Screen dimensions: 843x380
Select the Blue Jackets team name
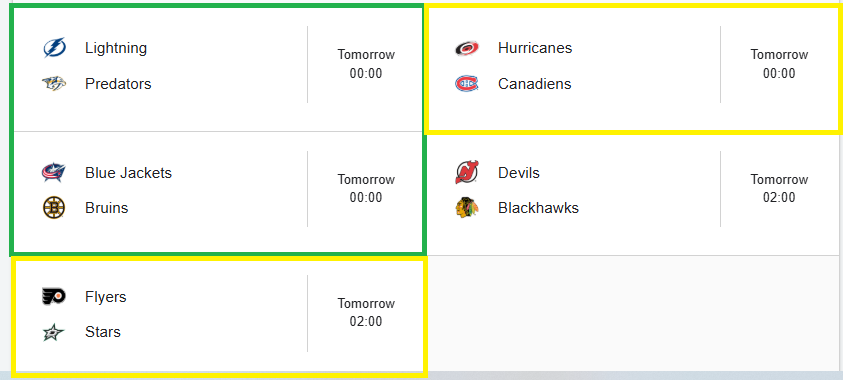coord(128,173)
